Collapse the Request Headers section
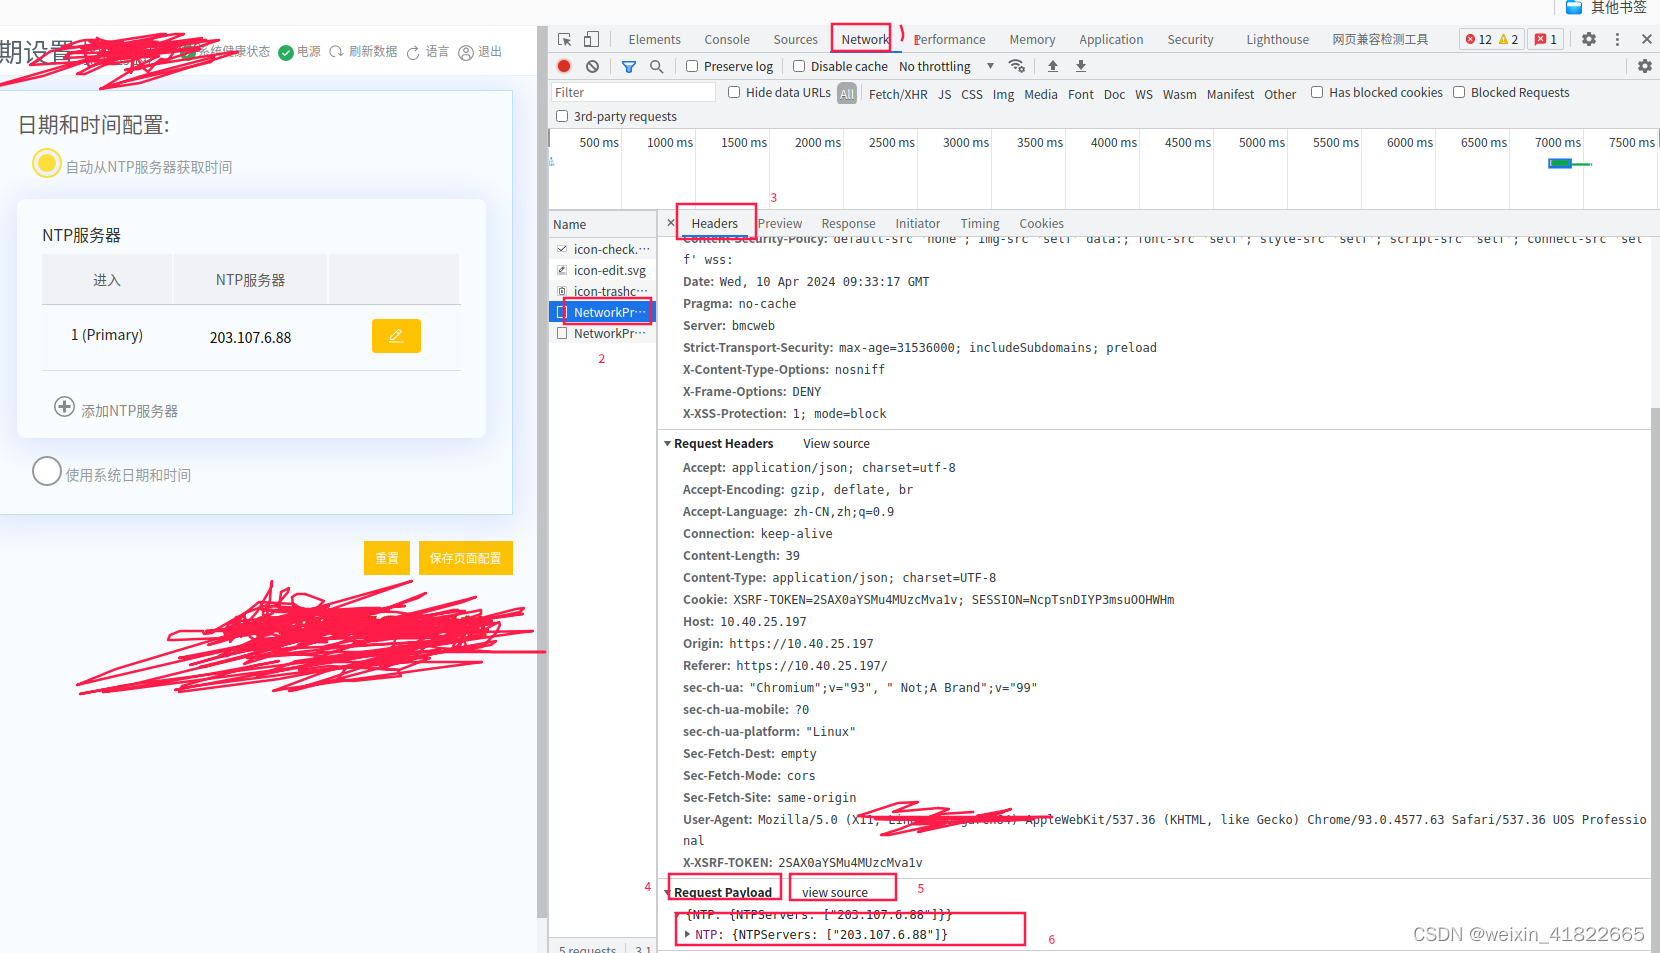 point(668,443)
